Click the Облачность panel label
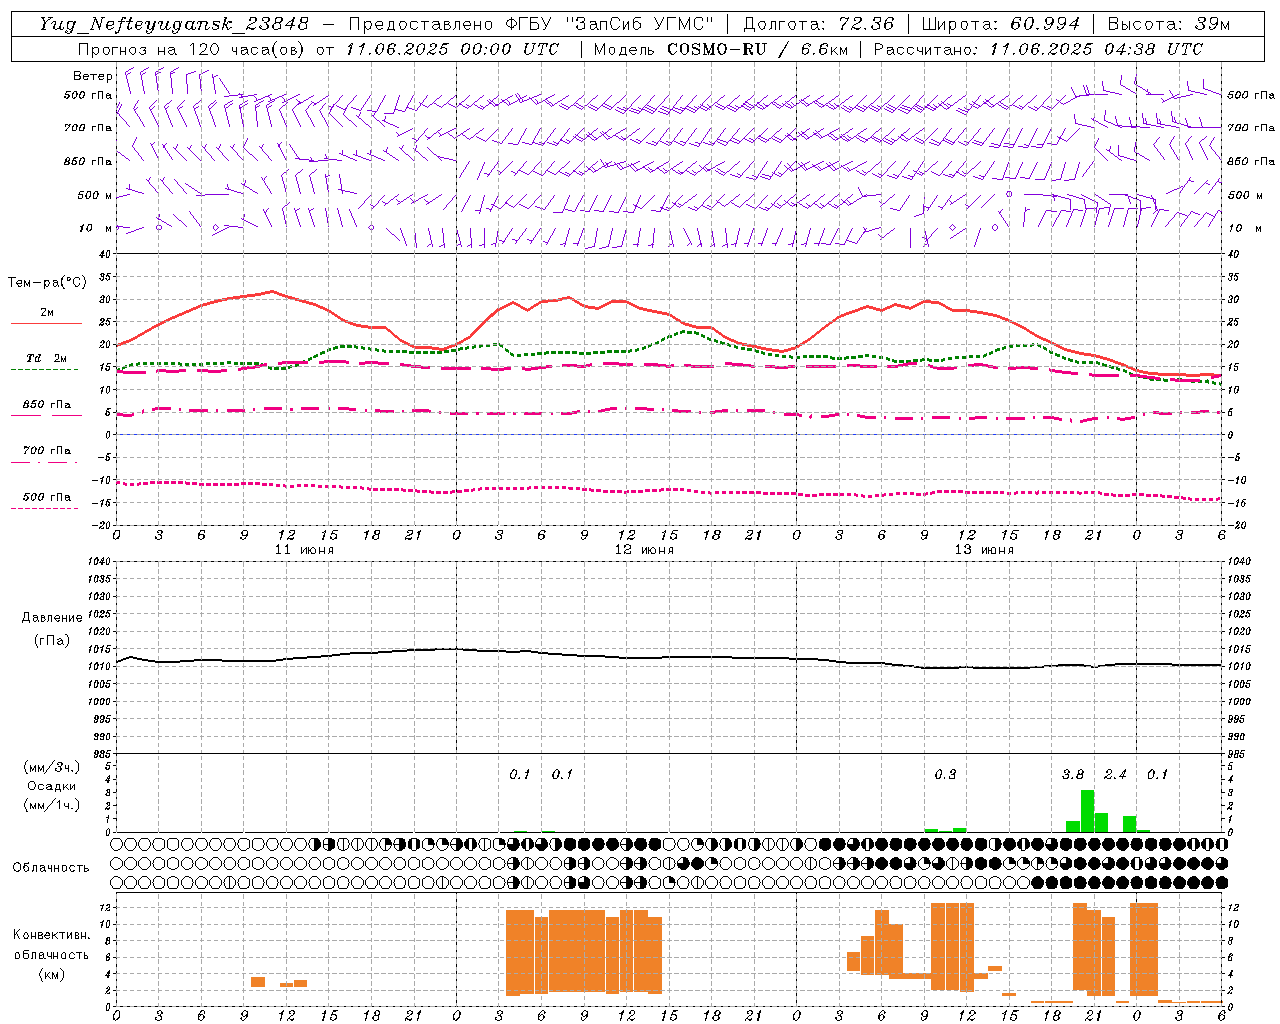 [51, 868]
